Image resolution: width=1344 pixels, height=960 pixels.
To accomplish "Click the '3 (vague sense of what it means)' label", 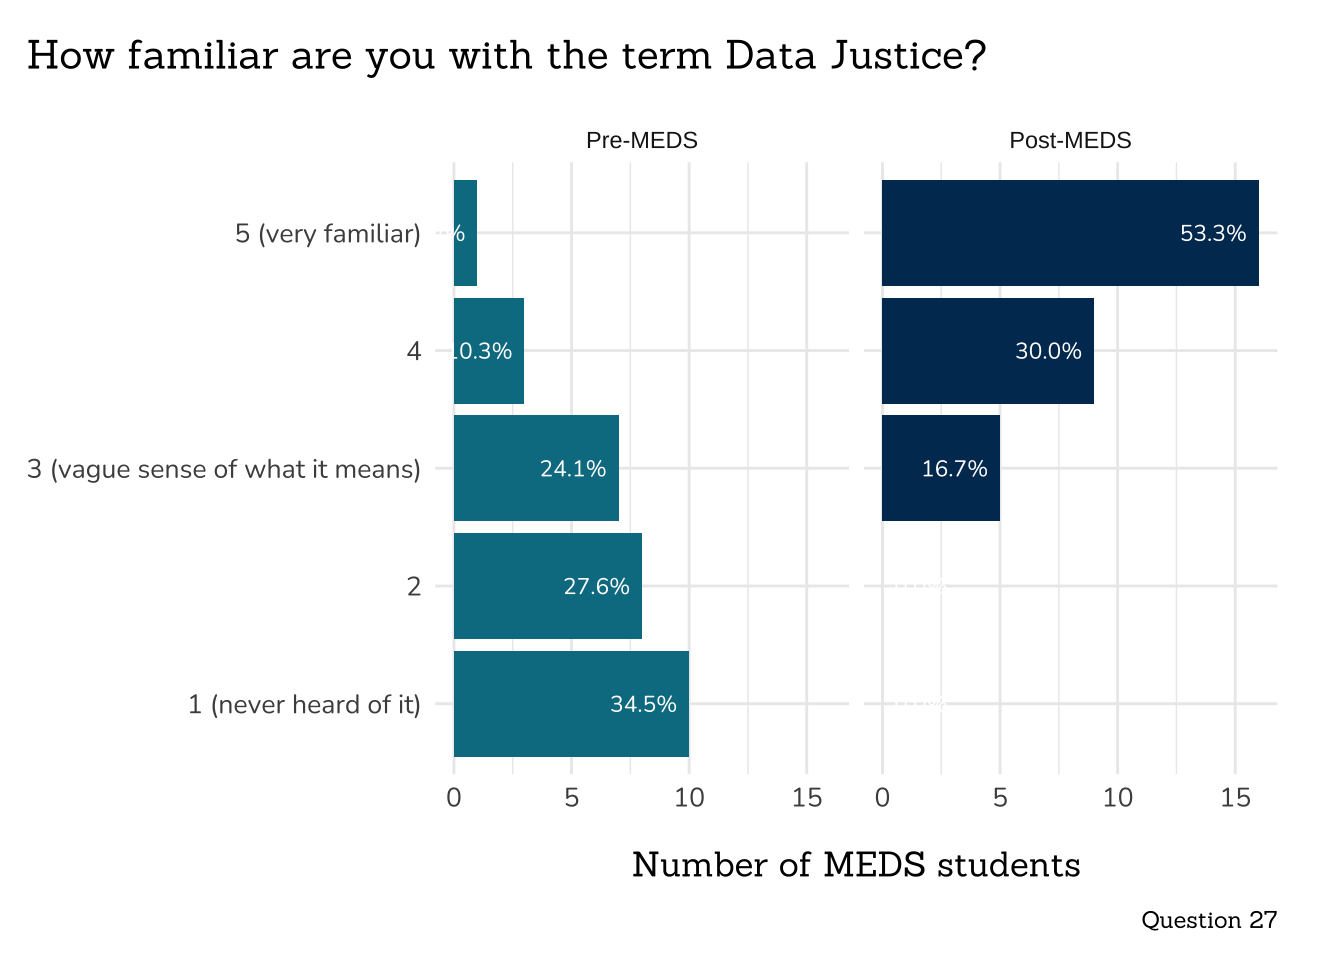I will click(224, 469).
